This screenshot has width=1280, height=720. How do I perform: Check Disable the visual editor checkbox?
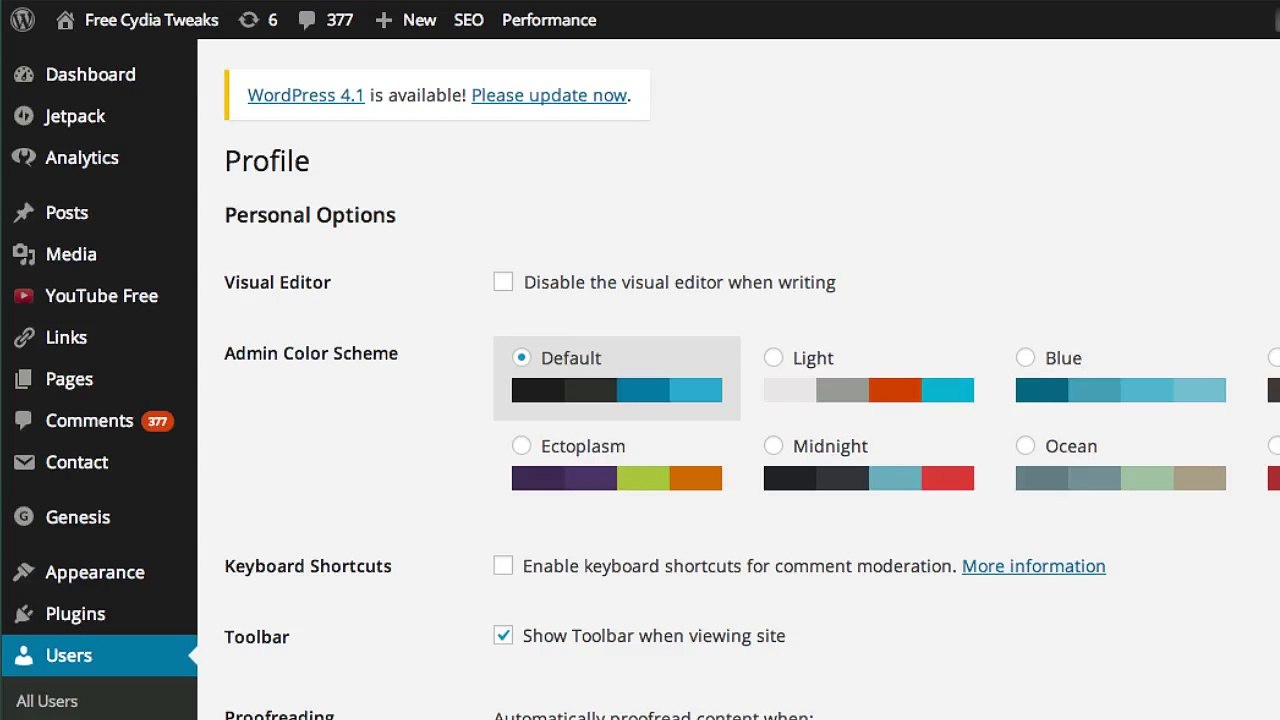(x=503, y=282)
